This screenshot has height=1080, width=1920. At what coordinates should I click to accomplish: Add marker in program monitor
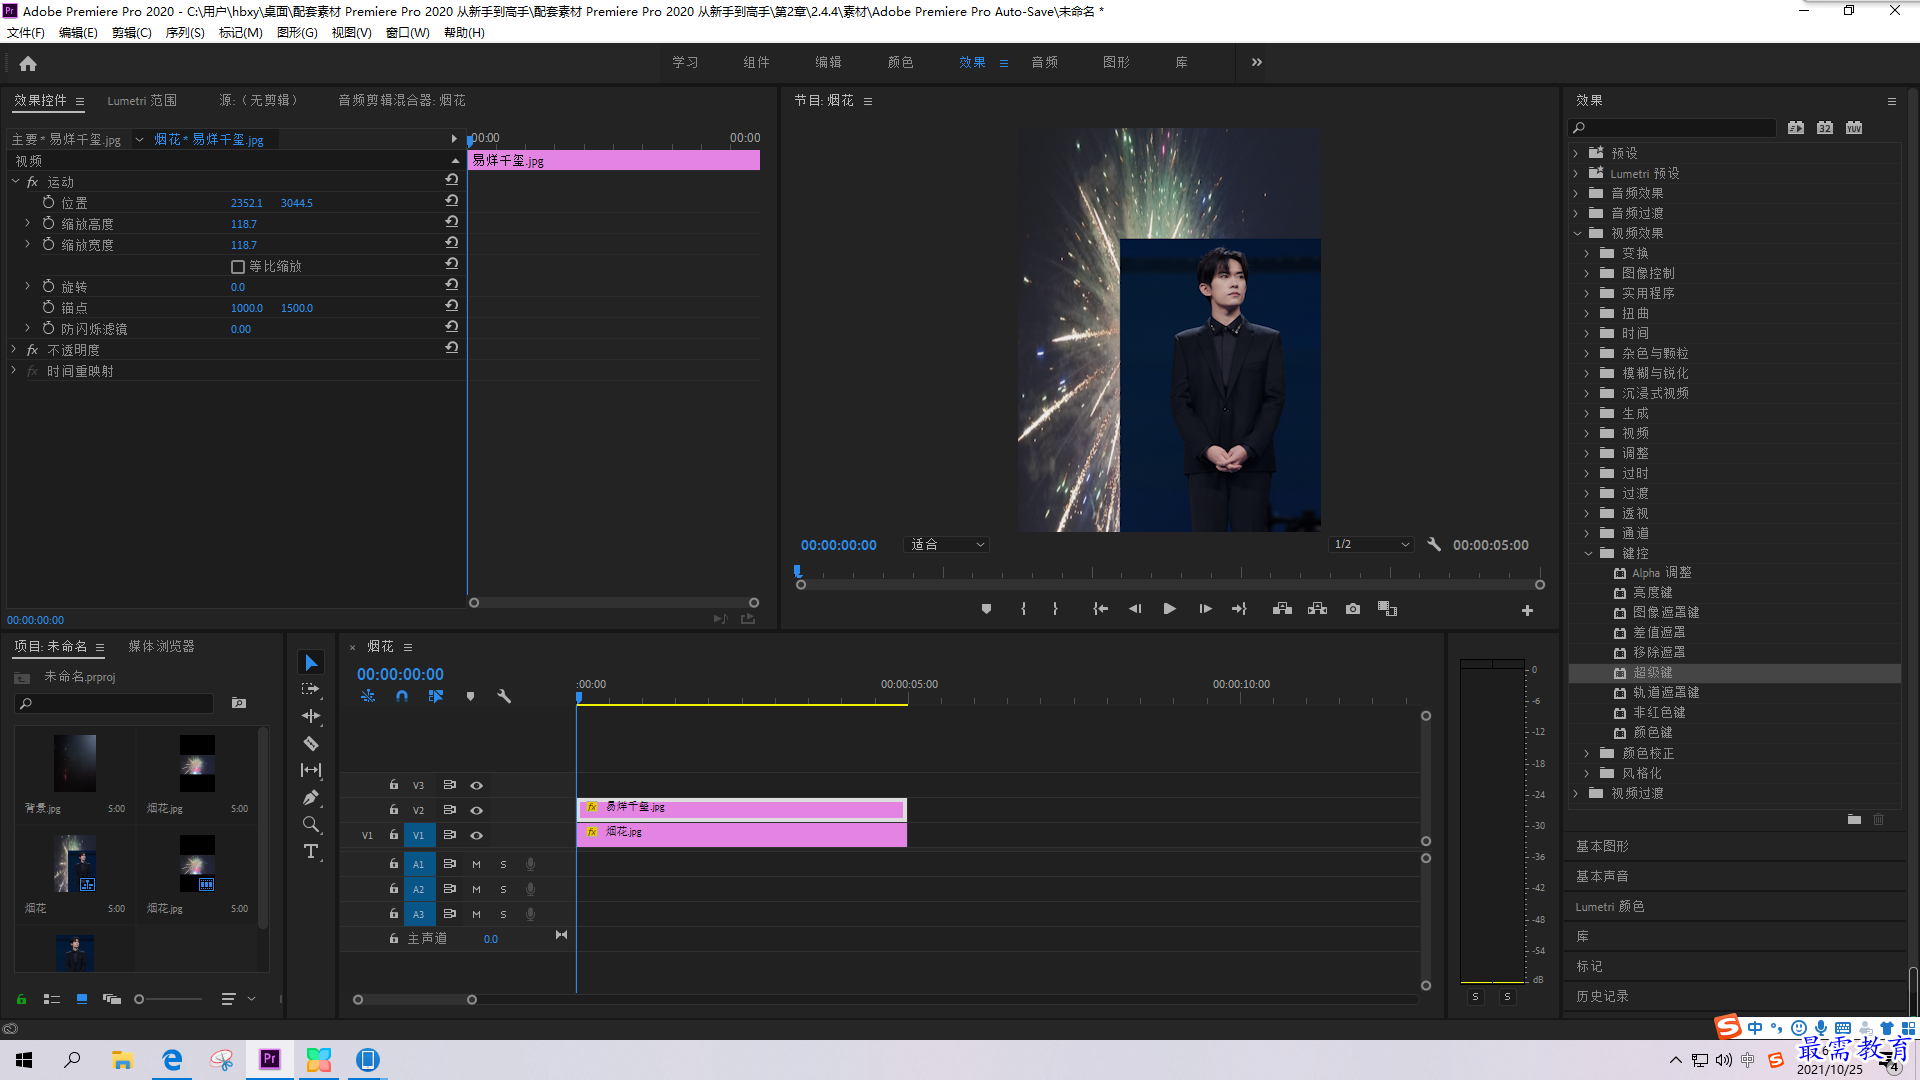point(986,609)
